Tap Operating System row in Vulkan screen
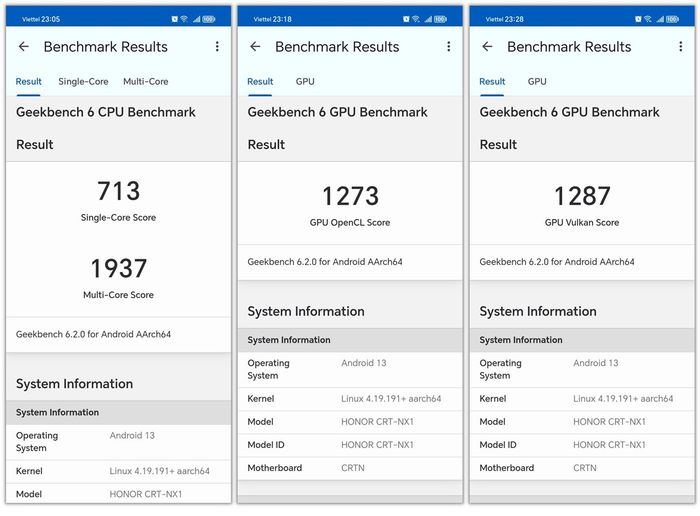Viewport: 700px width, 516px height. click(582, 370)
